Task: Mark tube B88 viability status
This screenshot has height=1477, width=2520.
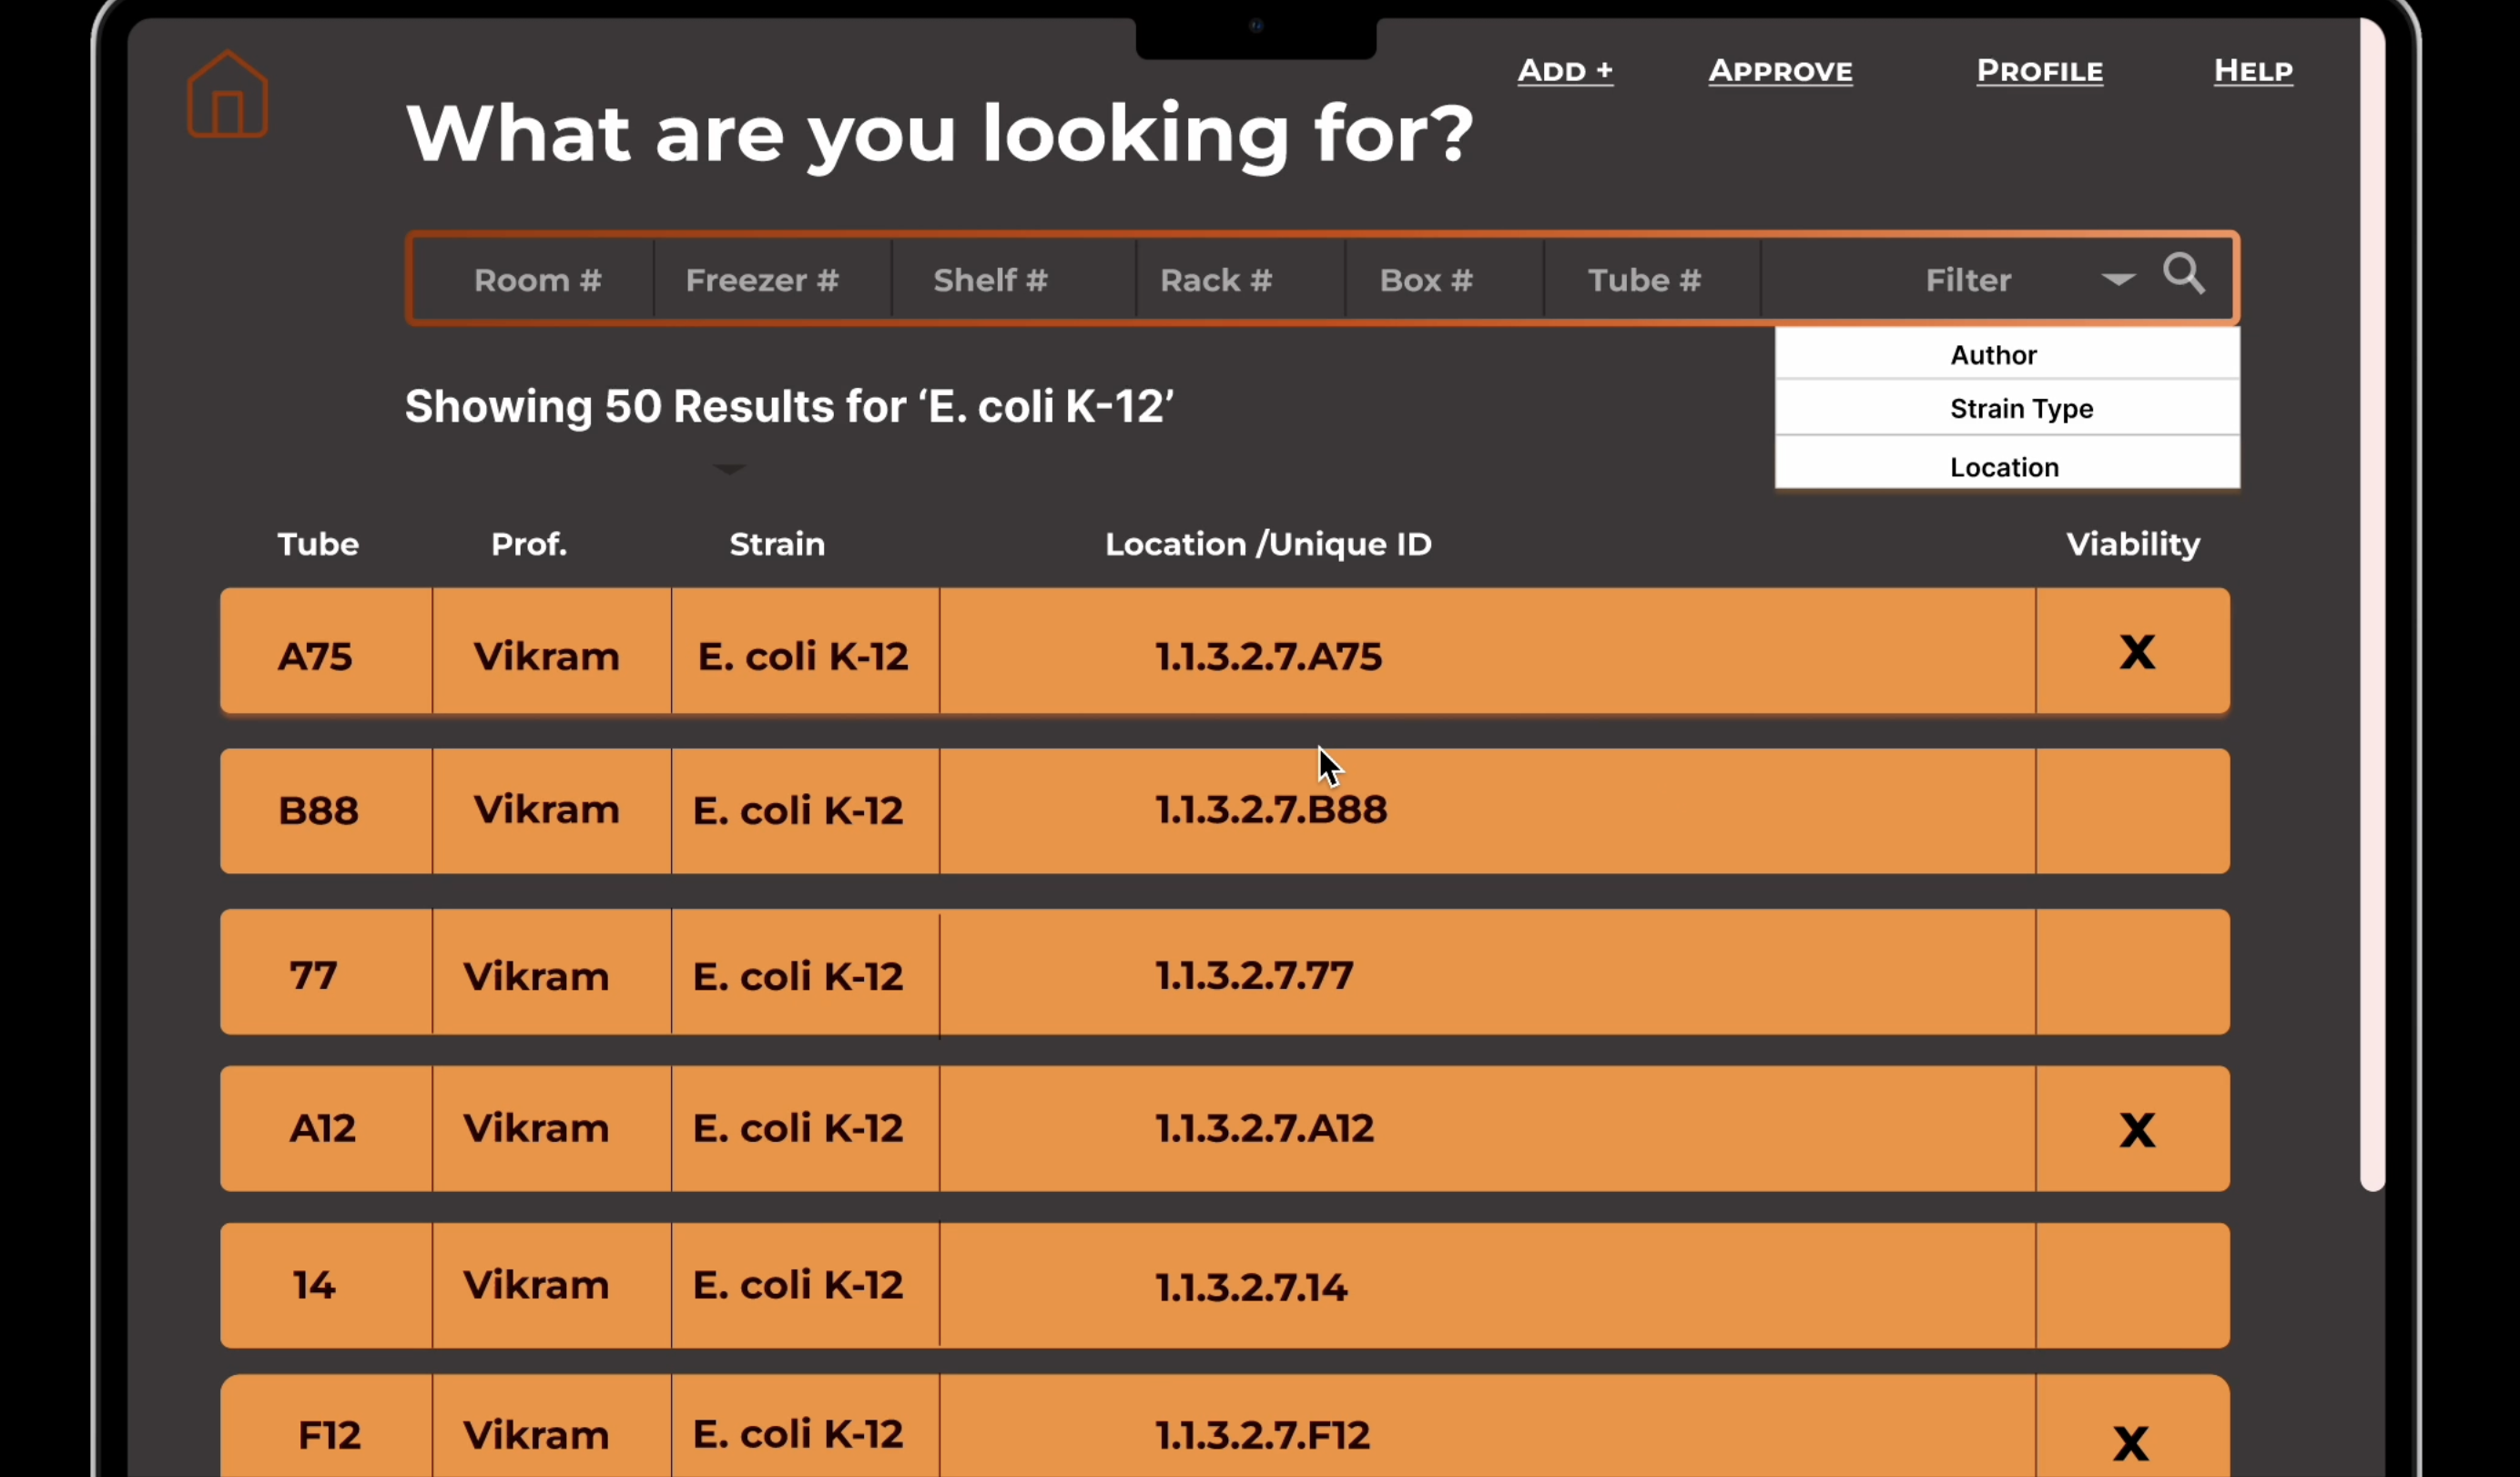Action: coord(2138,810)
